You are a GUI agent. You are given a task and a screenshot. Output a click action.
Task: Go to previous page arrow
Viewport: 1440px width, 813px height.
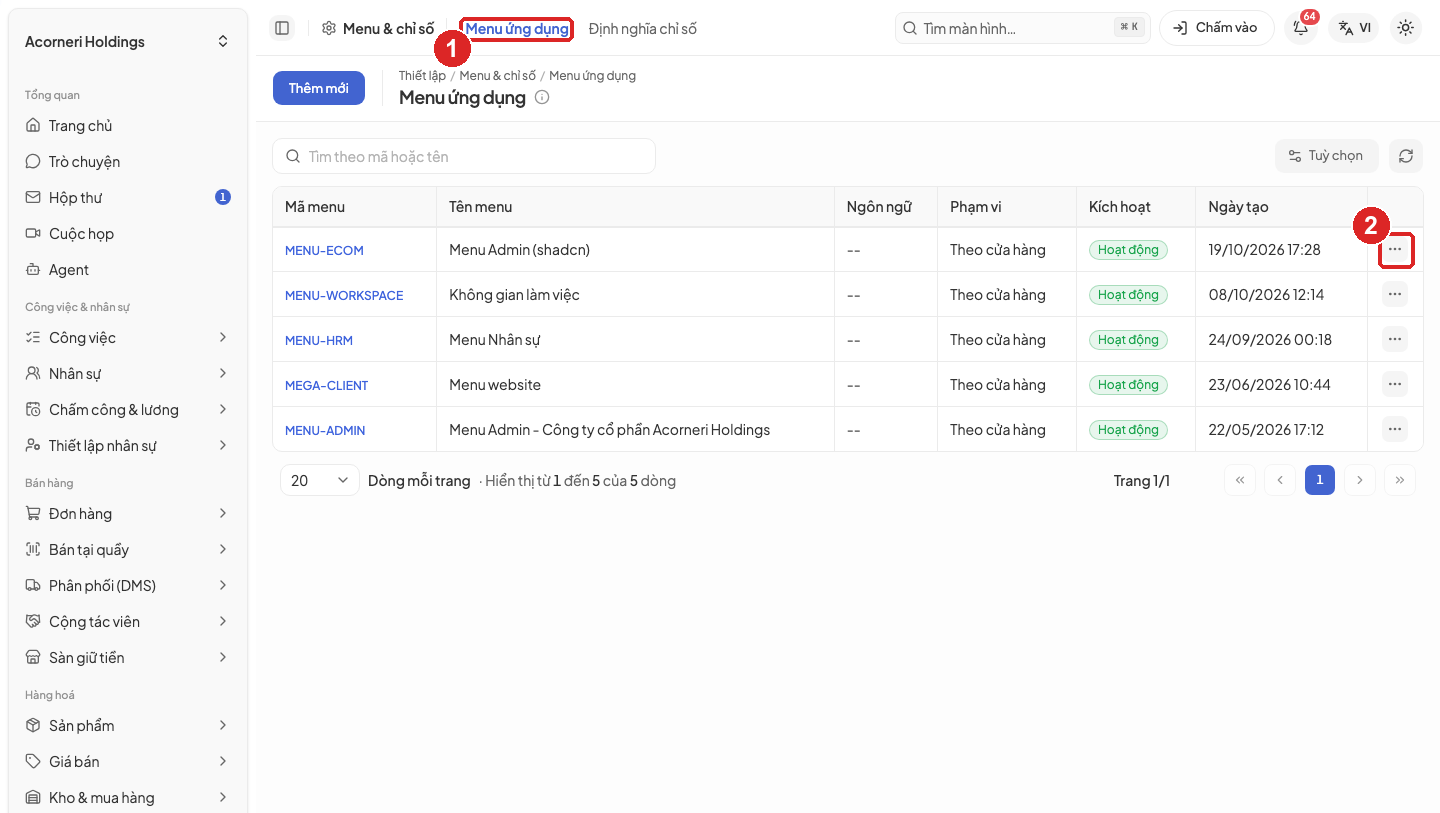click(1280, 480)
